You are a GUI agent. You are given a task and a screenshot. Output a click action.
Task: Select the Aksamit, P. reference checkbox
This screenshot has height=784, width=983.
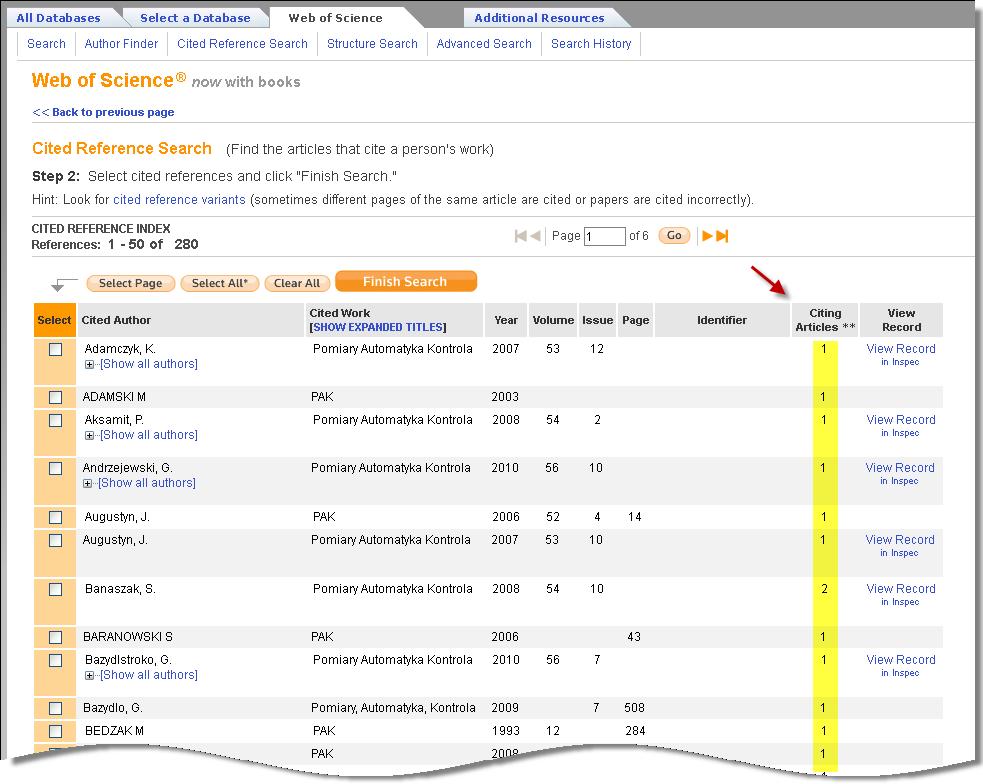[x=55, y=420]
